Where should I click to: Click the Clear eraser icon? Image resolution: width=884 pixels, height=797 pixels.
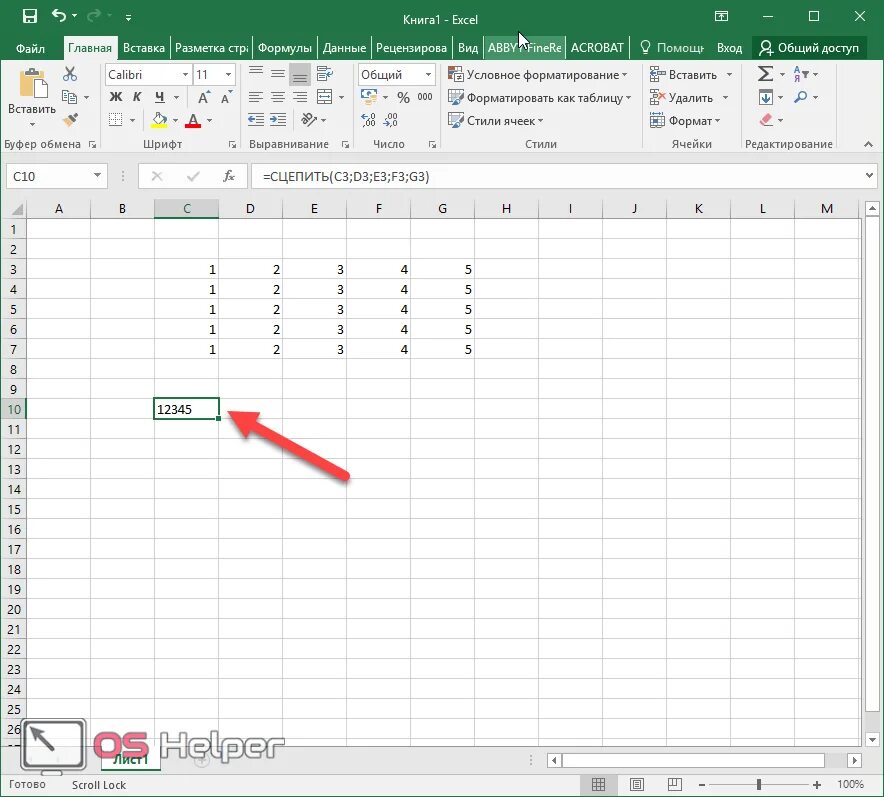tap(766, 120)
